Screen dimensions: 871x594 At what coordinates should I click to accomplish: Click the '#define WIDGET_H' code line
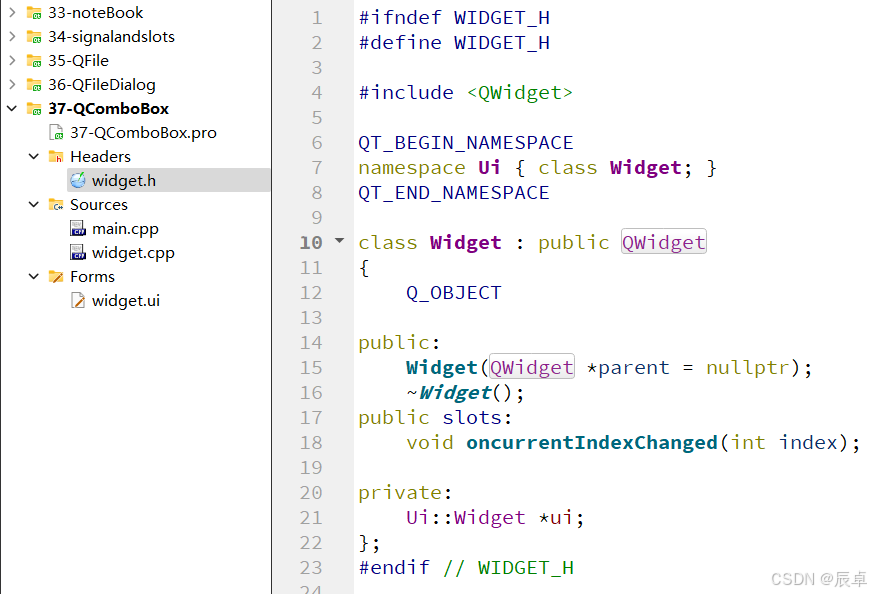tap(454, 43)
